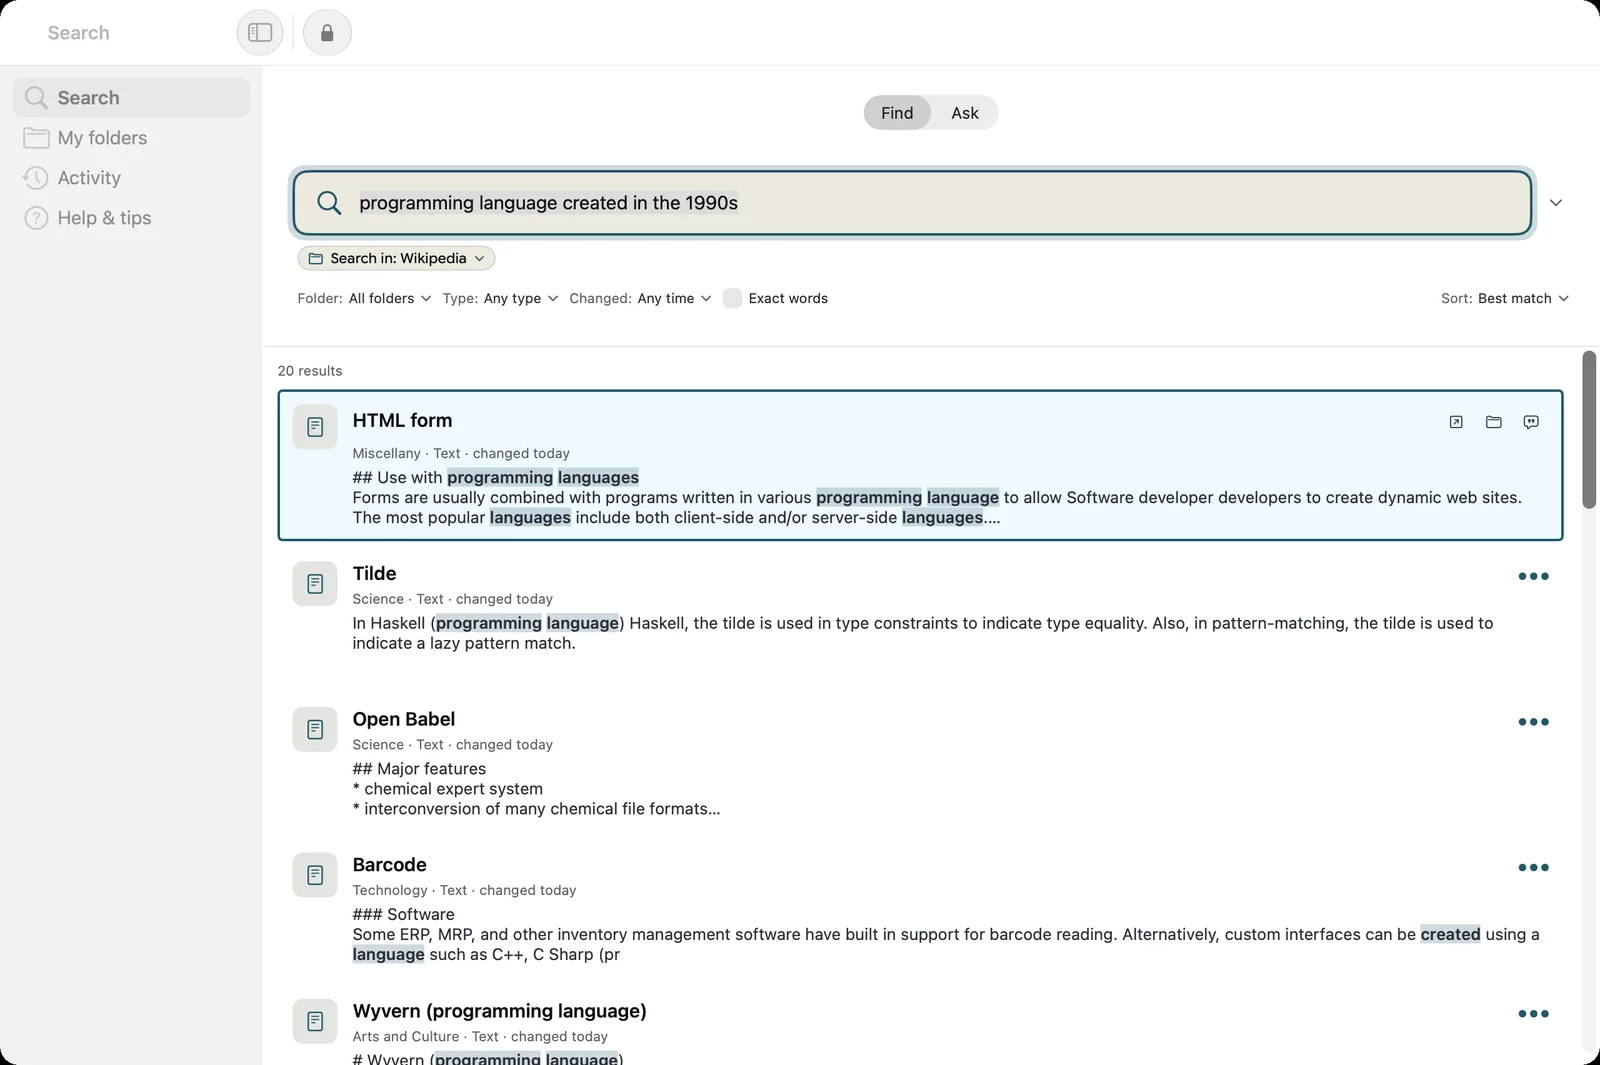This screenshot has width=1600, height=1065.
Task: Open the Search in: Wikipedia dropdown
Action: point(396,258)
